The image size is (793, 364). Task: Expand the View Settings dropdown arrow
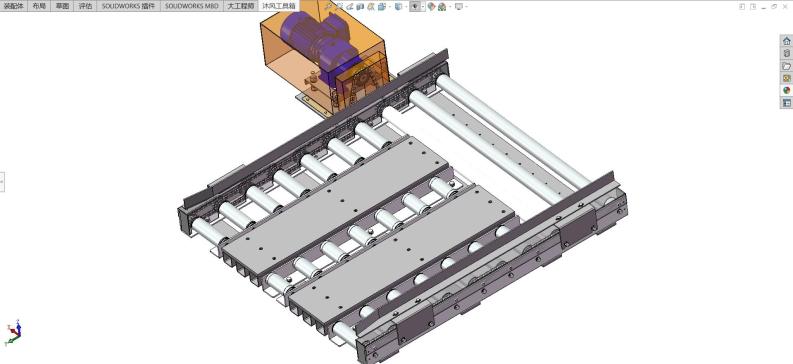click(x=467, y=7)
